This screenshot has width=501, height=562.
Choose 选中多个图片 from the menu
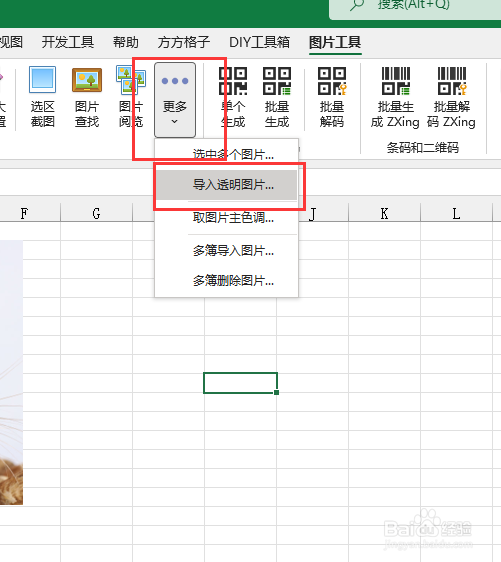click(226, 154)
